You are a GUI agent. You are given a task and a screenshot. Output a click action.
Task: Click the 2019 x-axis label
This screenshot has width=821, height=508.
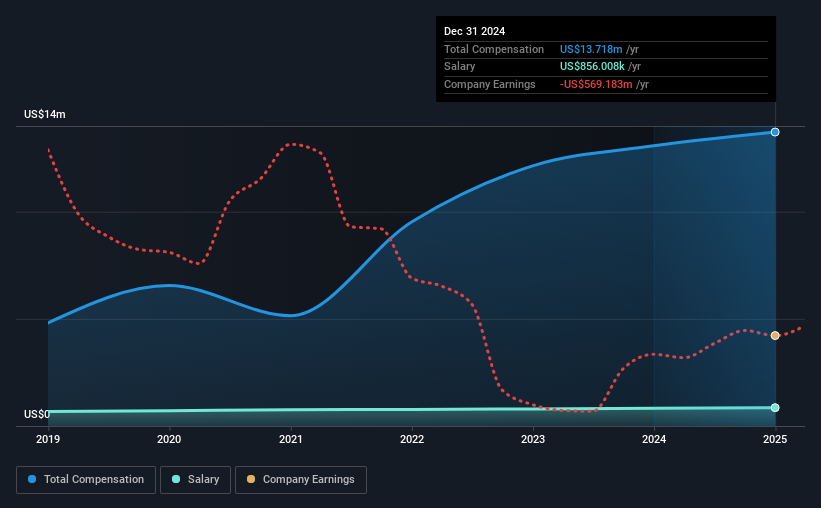(48, 439)
